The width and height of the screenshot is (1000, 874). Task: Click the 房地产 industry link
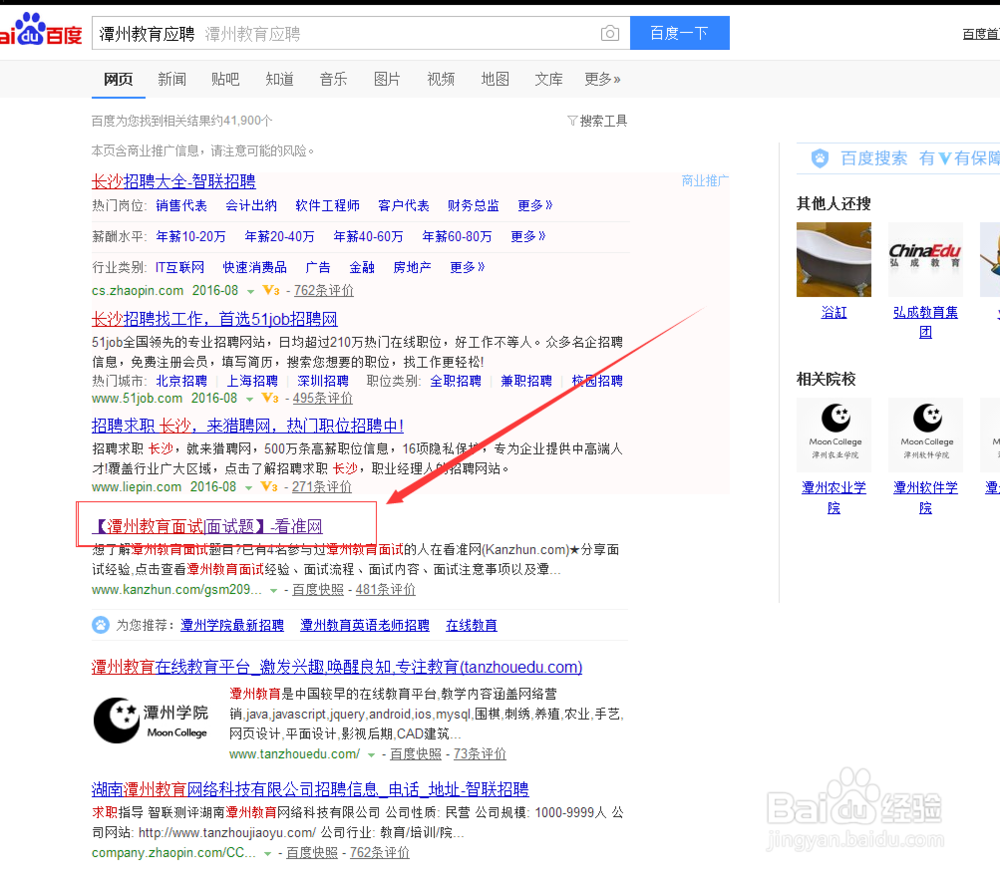412,267
